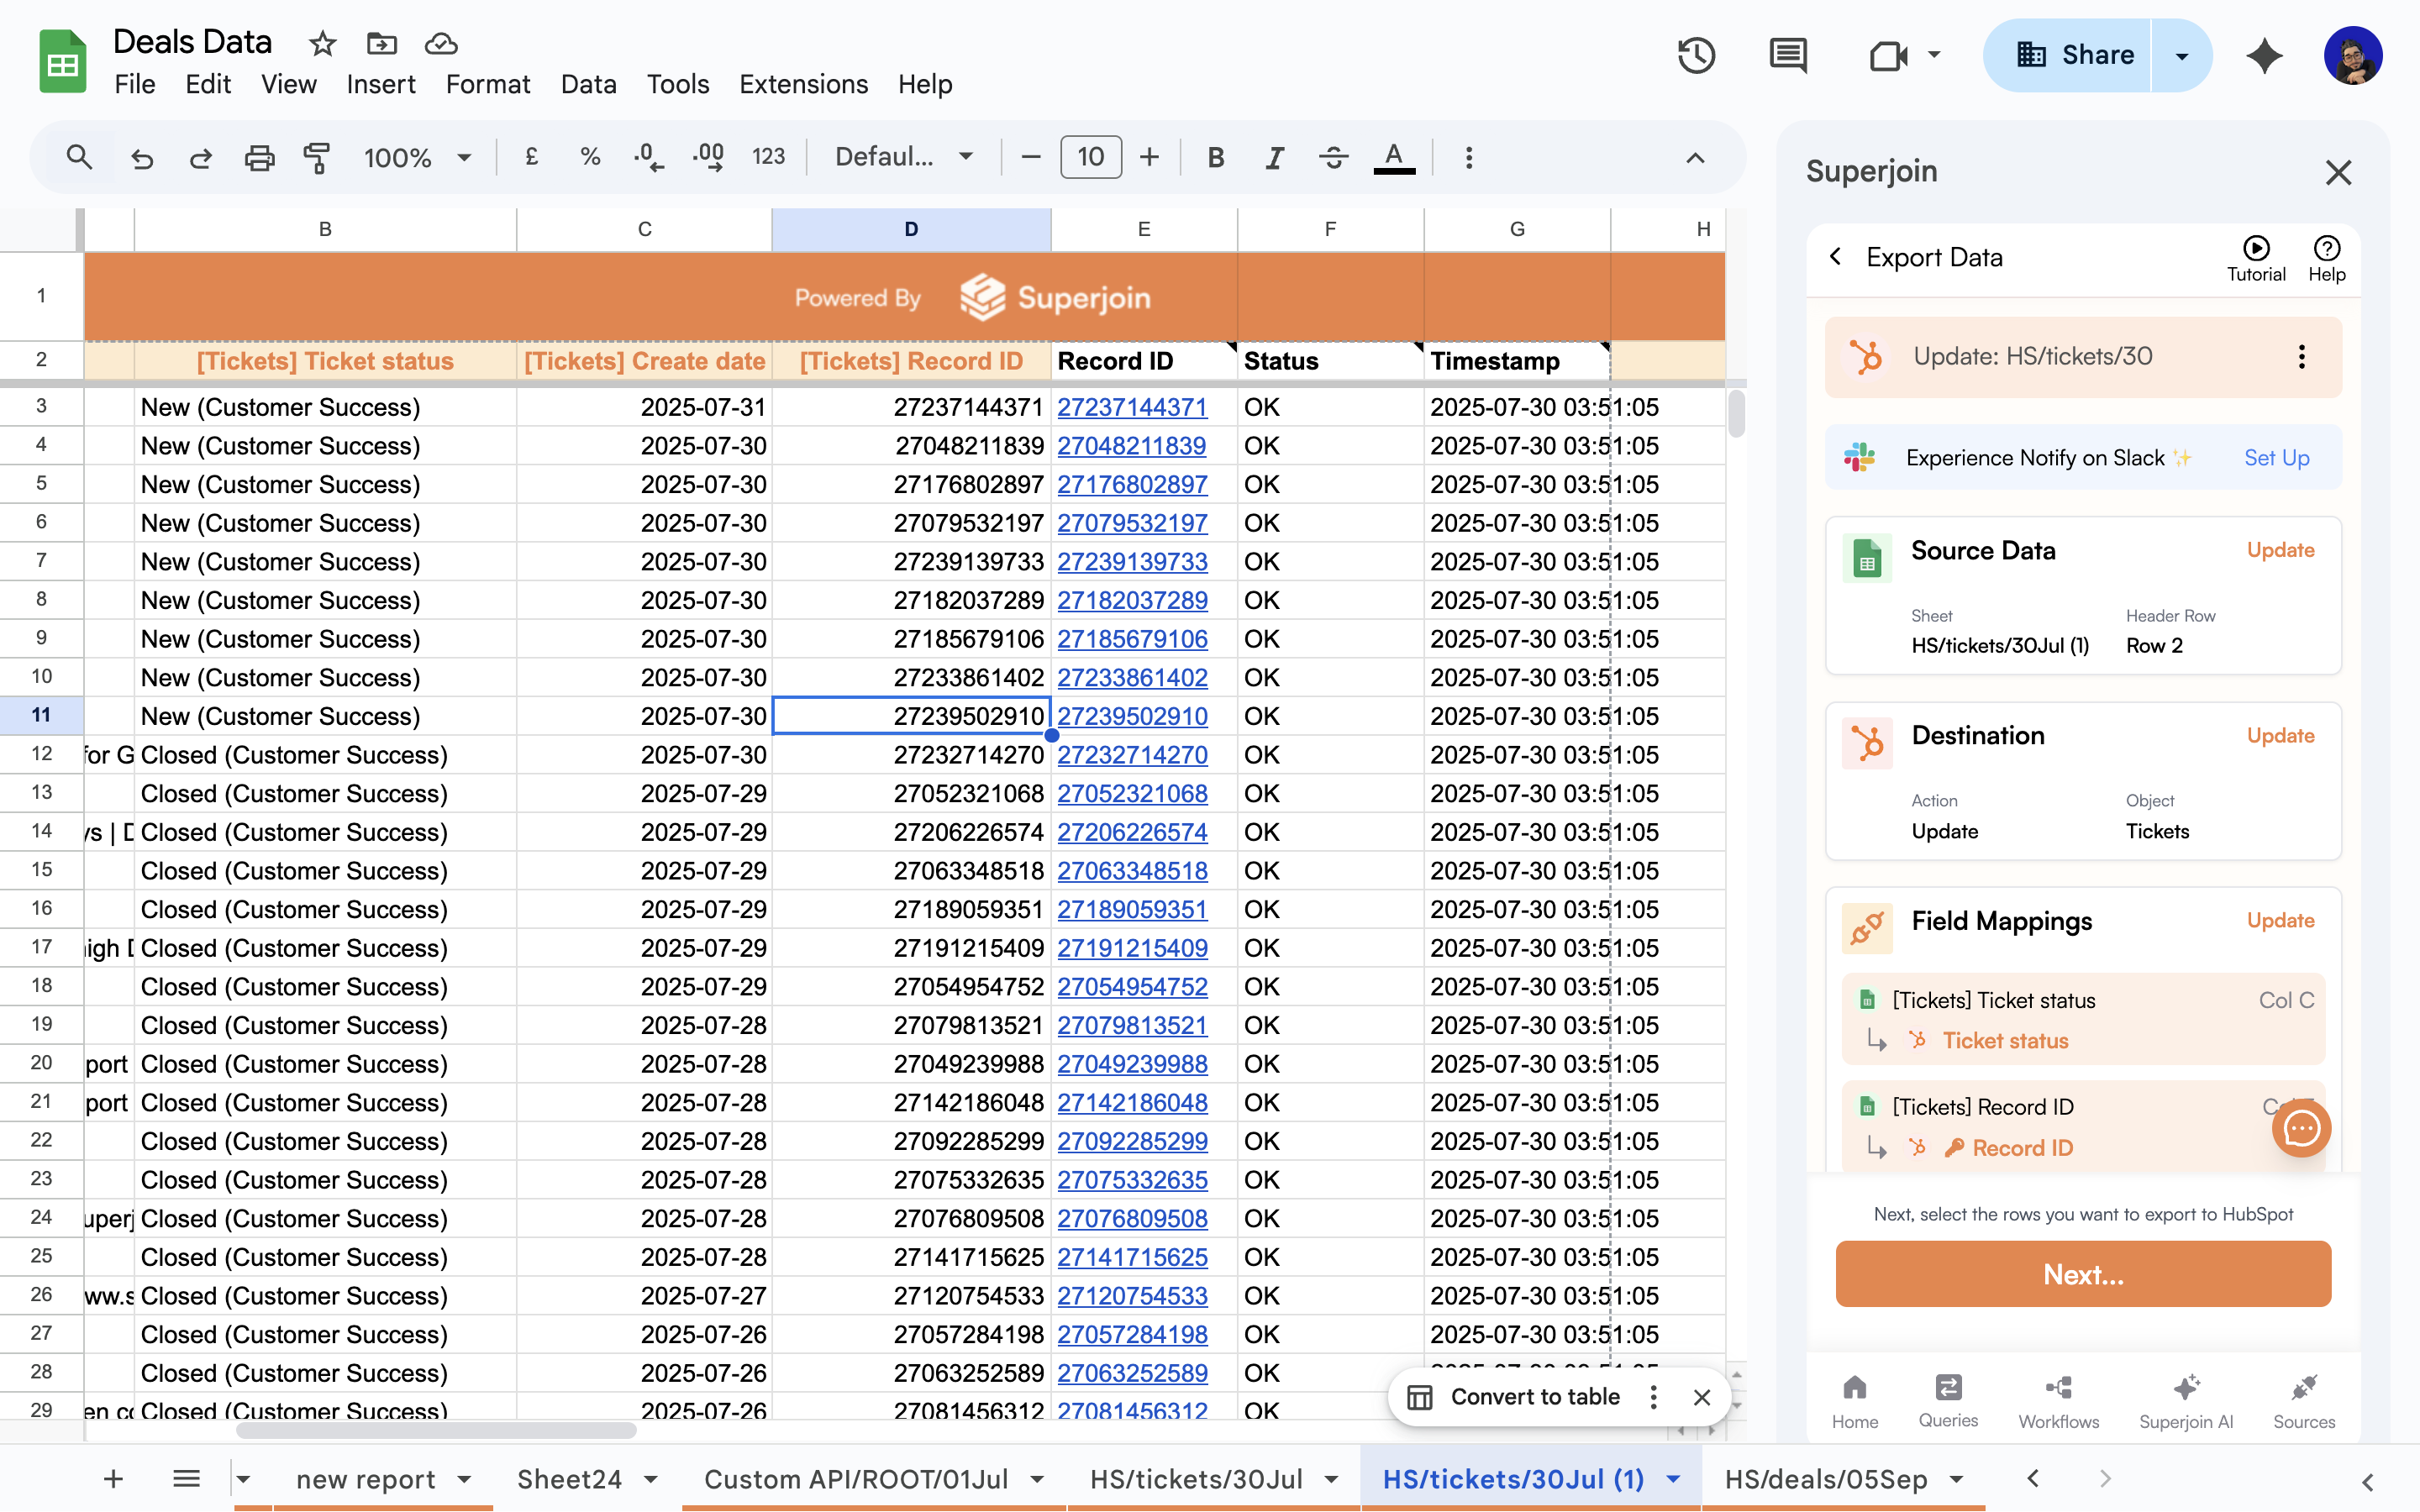This screenshot has height=1512, width=2420.
Task: Click the orange Next... button
Action: 2083,1273
